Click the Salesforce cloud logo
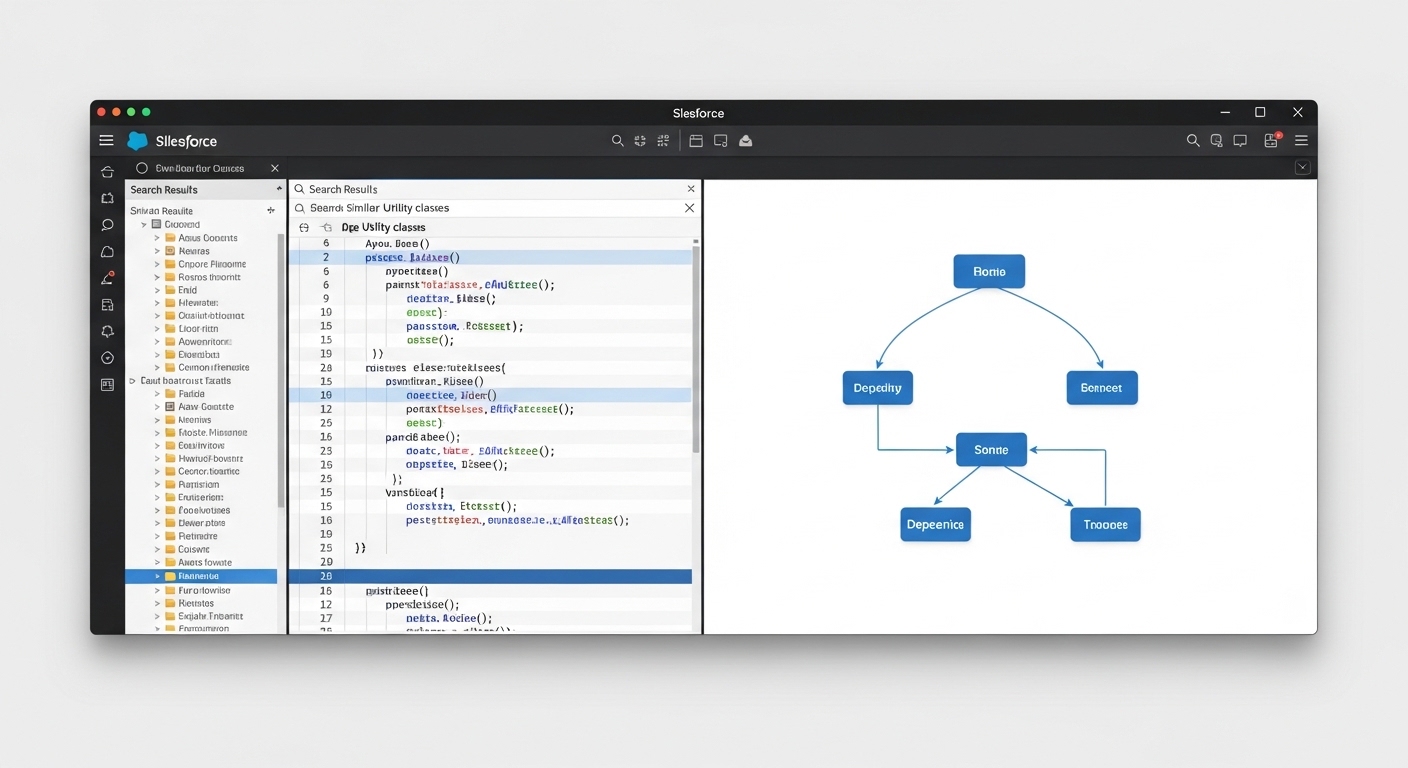Image resolution: width=1408 pixels, height=768 pixels. click(137, 140)
